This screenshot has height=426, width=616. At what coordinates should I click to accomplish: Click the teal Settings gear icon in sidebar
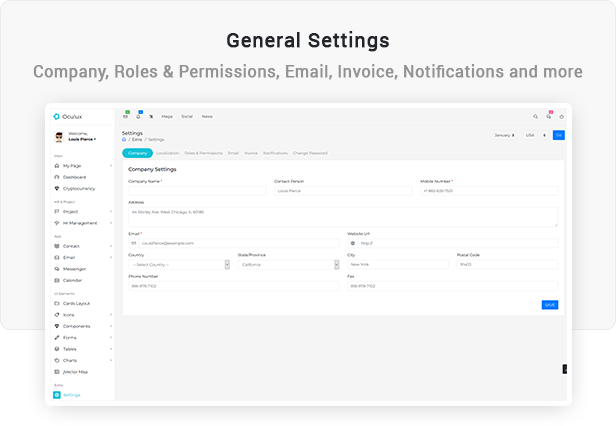coord(57,395)
